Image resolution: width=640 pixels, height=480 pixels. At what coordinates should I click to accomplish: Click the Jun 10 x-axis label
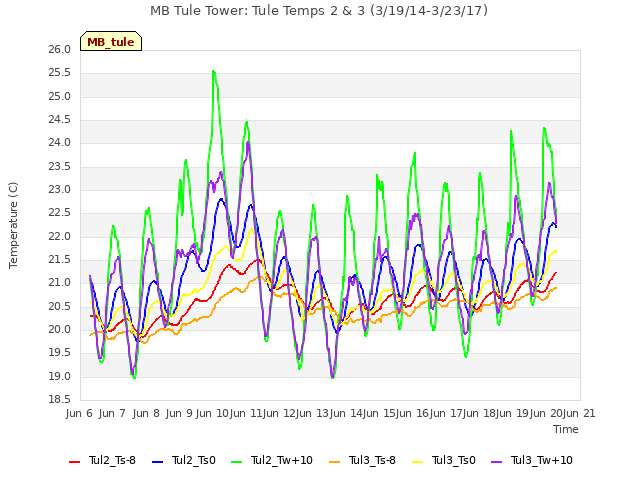pyautogui.click(x=212, y=413)
